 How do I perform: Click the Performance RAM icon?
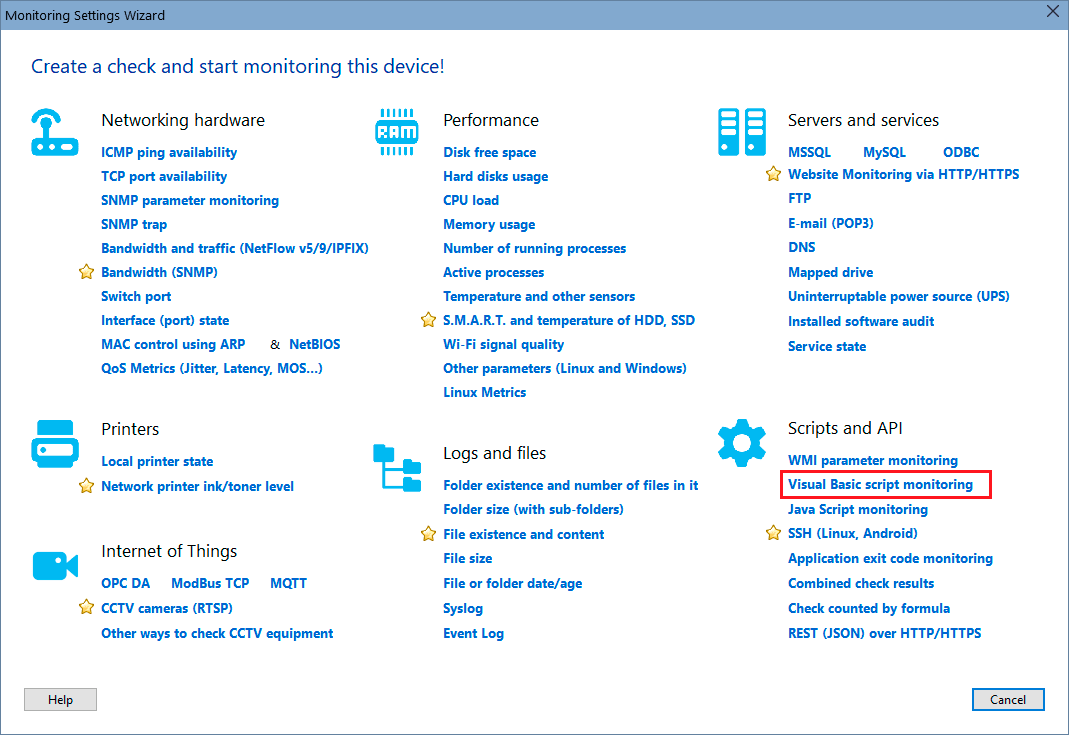pyautogui.click(x=396, y=131)
